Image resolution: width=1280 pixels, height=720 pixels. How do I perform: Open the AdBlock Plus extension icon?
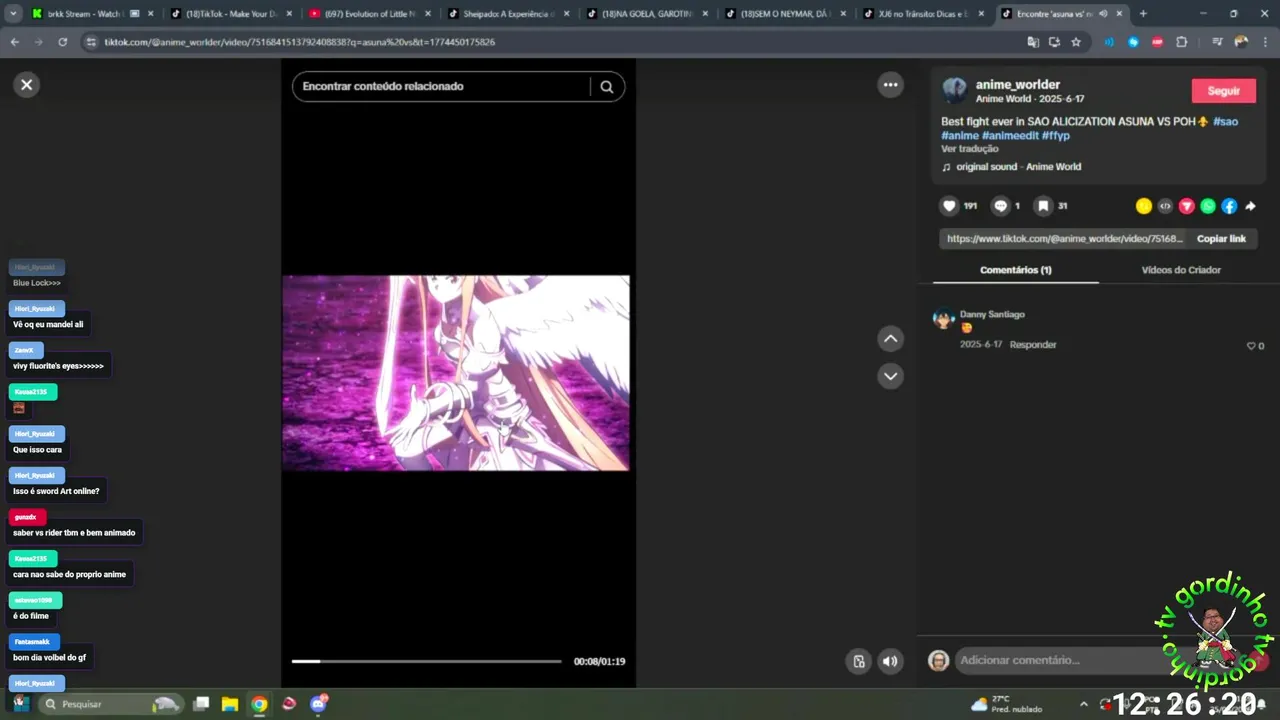(1157, 42)
